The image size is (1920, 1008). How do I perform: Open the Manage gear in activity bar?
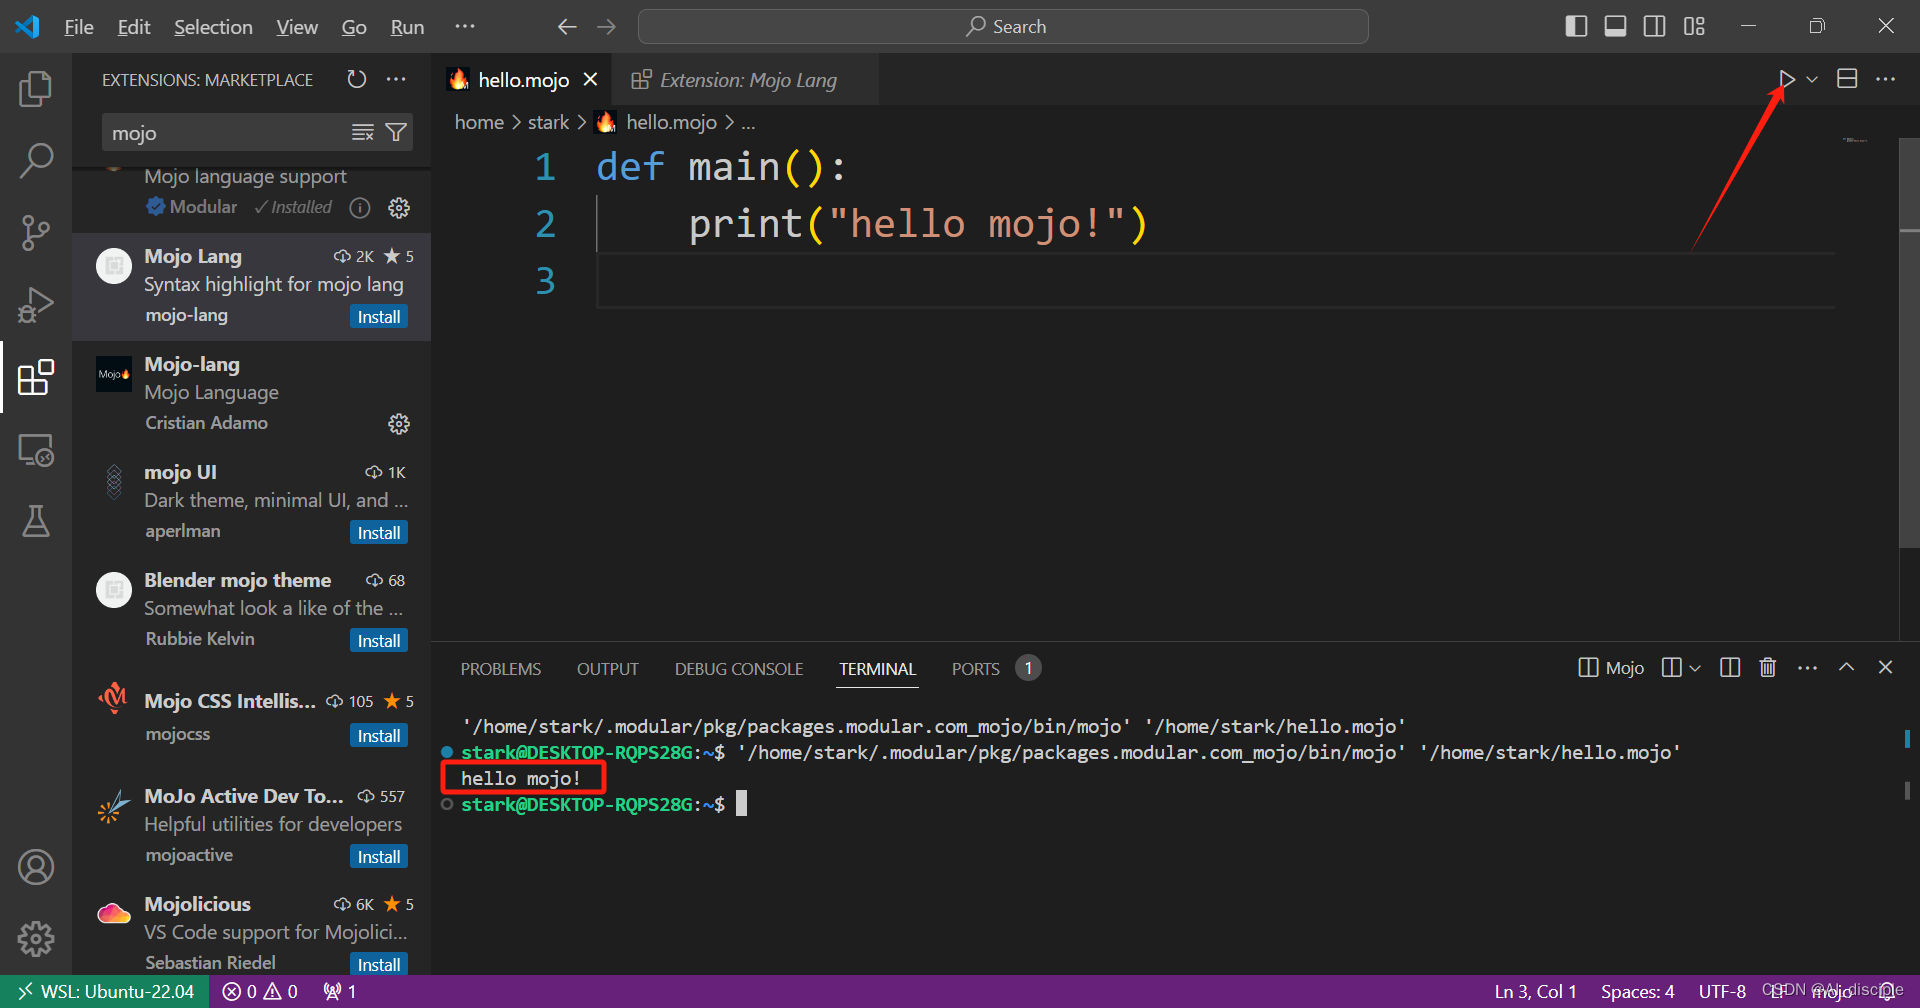[36, 938]
